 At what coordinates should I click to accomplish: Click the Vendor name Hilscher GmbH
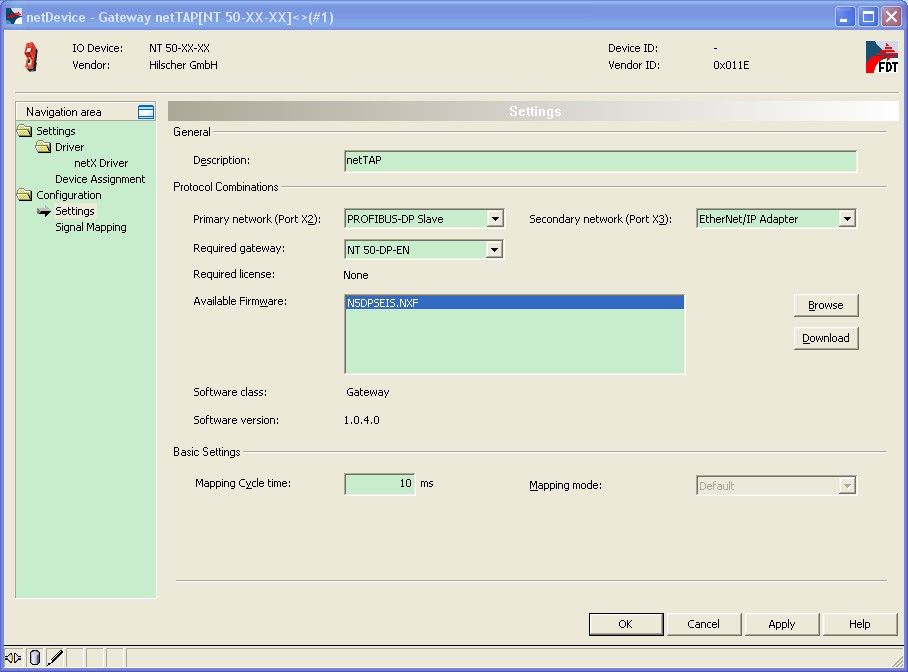point(183,65)
